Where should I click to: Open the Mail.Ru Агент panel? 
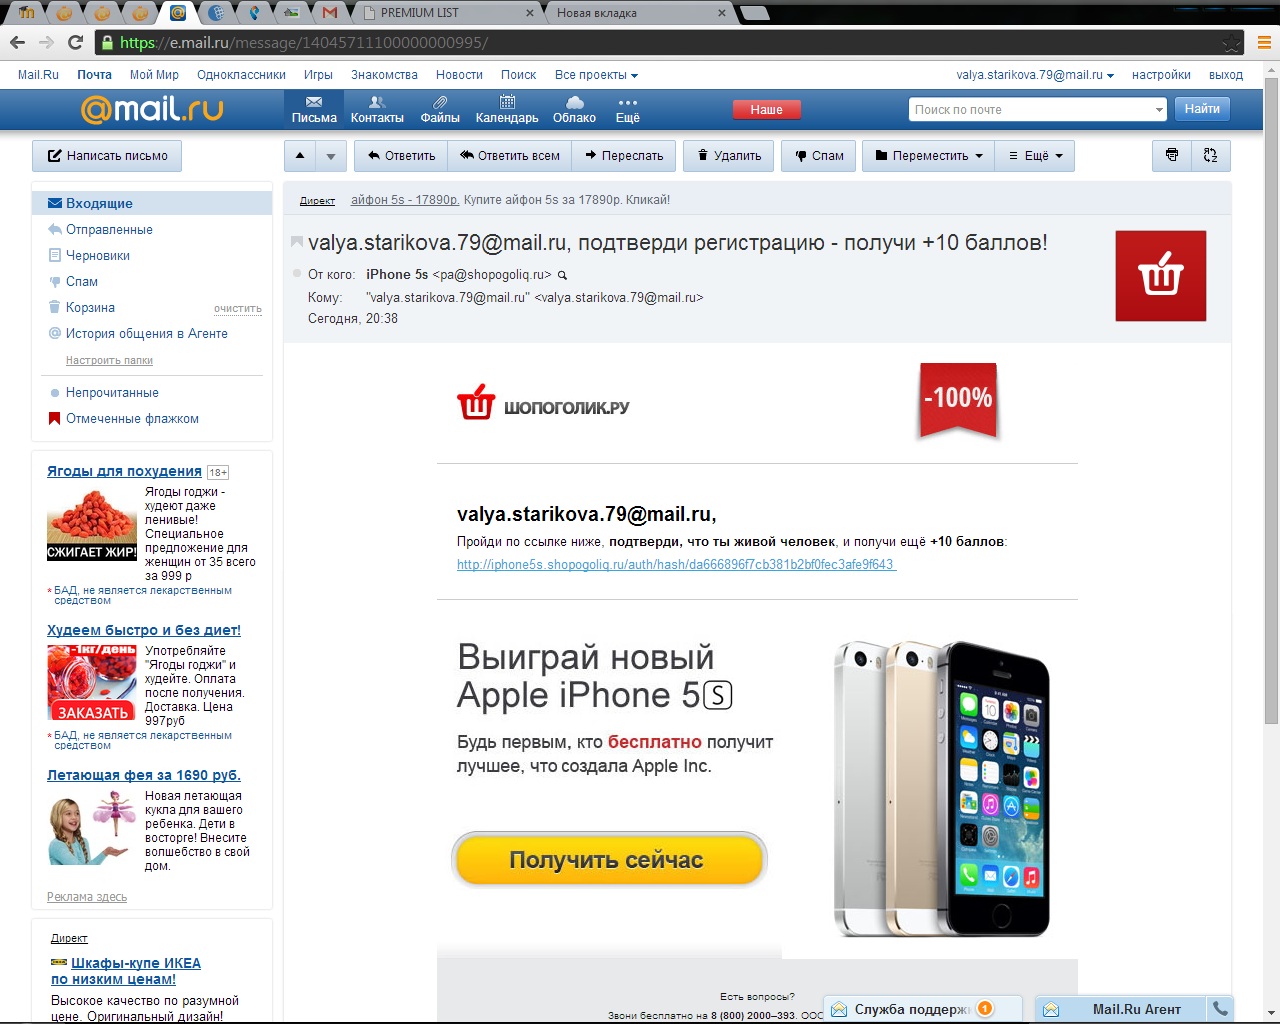[1122, 1009]
